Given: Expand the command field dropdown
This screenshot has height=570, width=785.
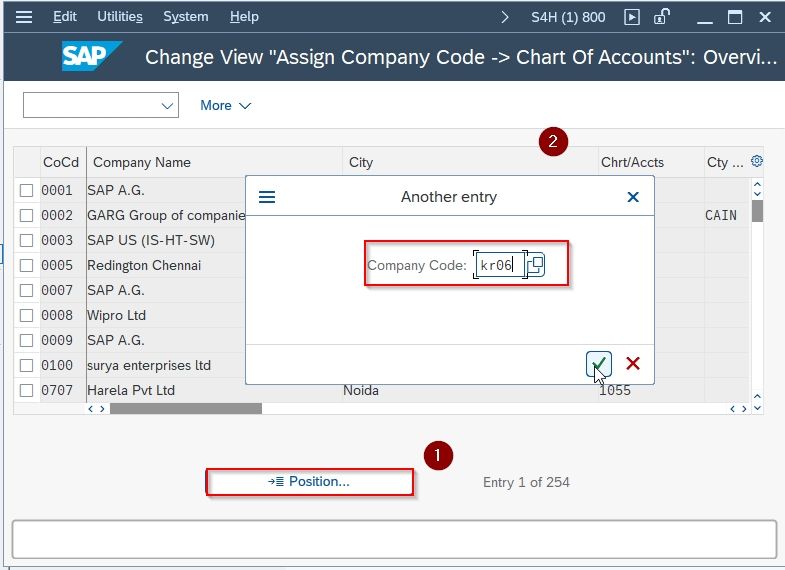Looking at the screenshot, I should coord(167,106).
